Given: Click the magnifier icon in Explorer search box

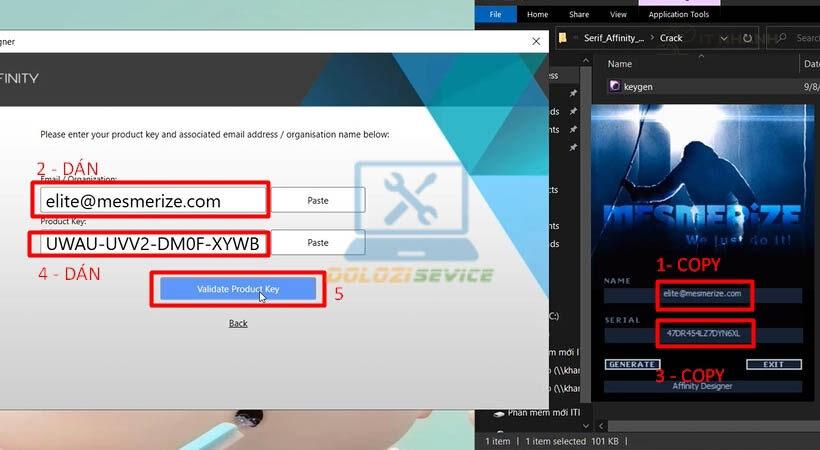Looking at the screenshot, I should pyautogui.click(x=782, y=38).
